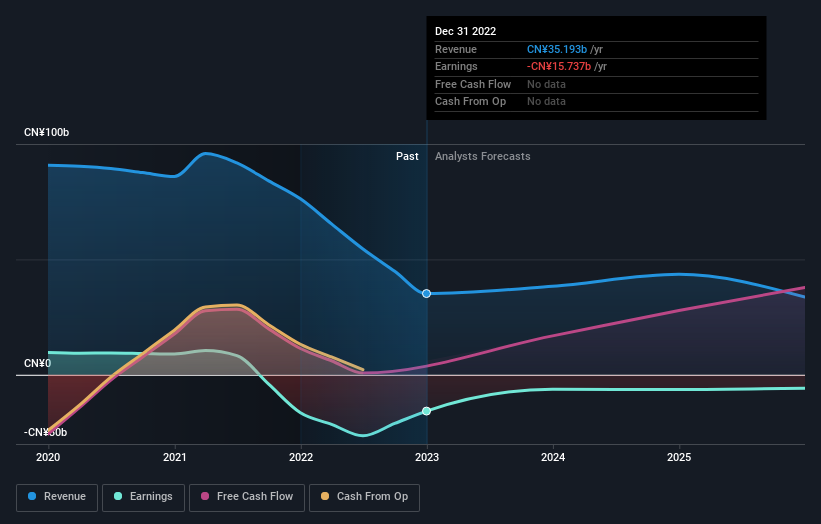The width and height of the screenshot is (821, 524).
Task: Click the Earnings data point at 2023
Action: click(x=427, y=411)
